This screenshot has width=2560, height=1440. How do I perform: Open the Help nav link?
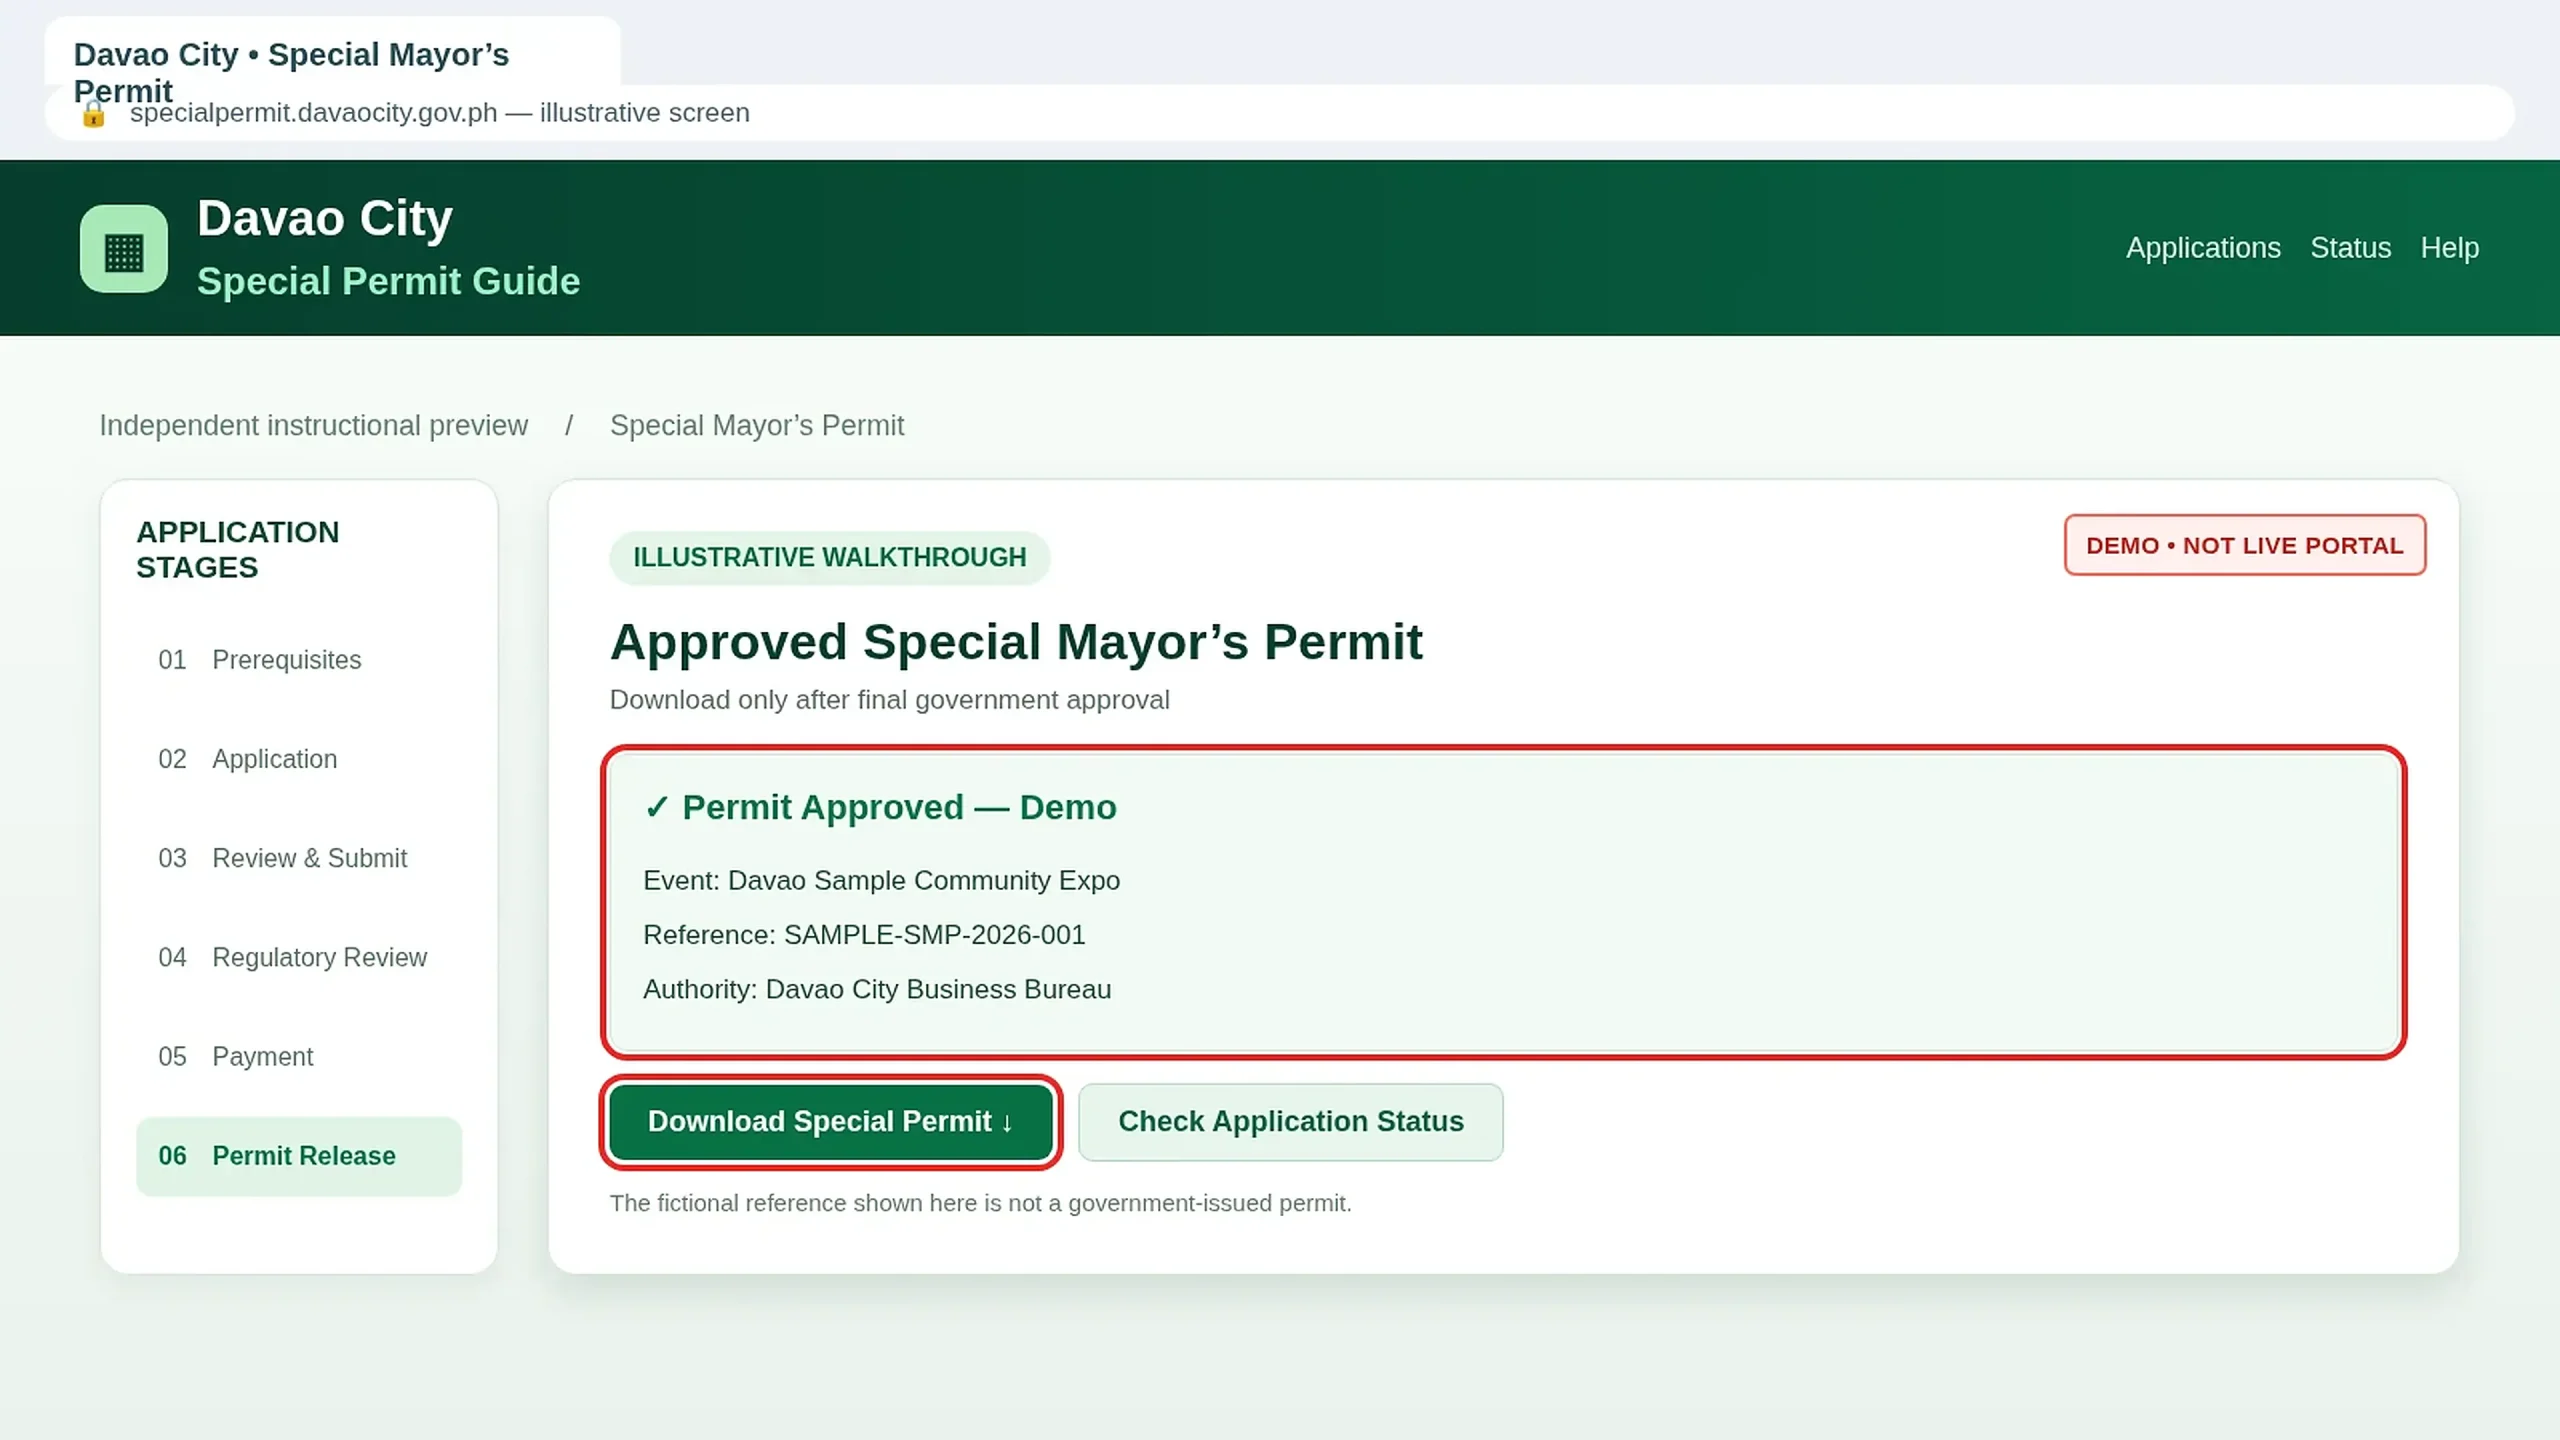[x=2449, y=248]
